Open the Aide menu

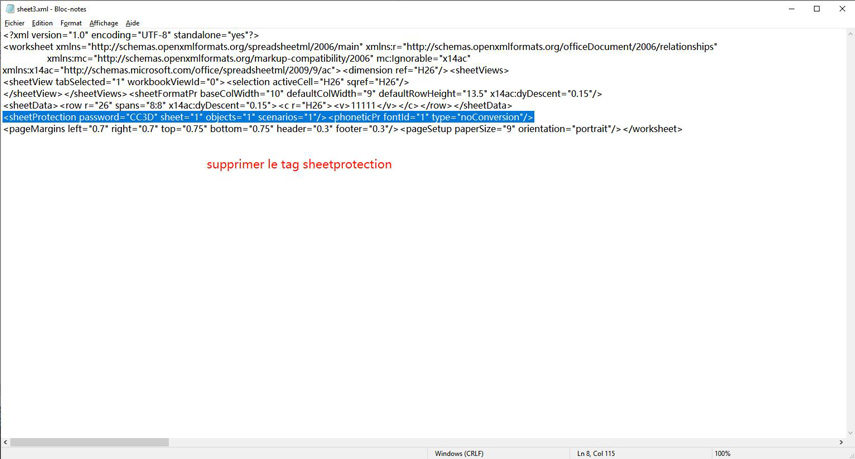(133, 22)
